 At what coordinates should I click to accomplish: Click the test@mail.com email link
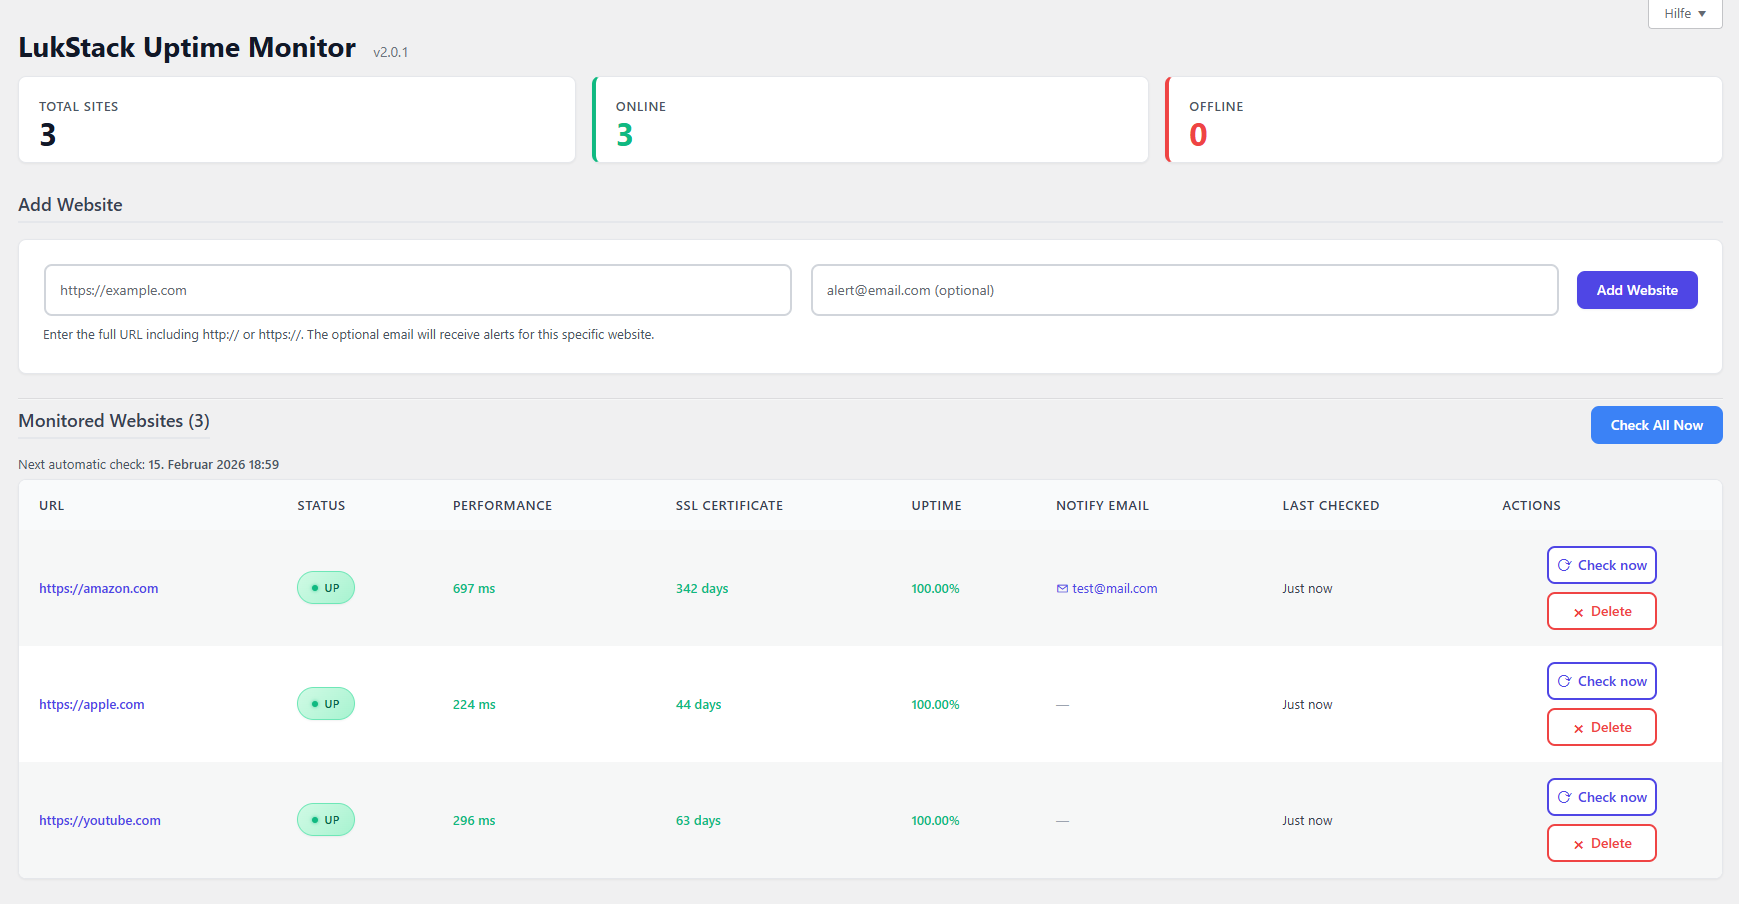[x=1114, y=589]
